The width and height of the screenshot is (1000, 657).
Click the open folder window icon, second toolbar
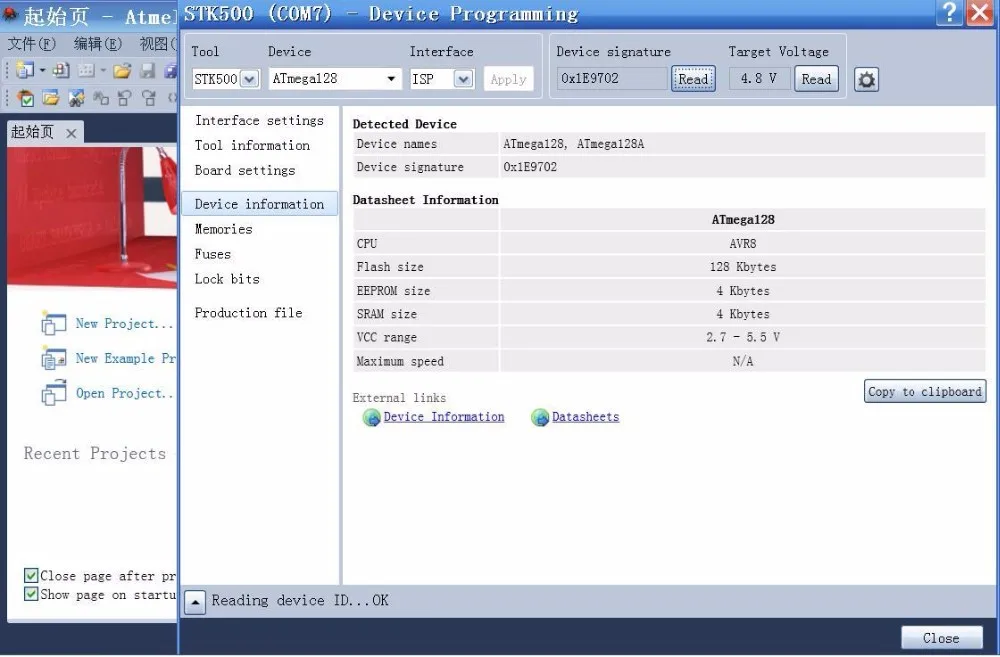(x=50, y=98)
